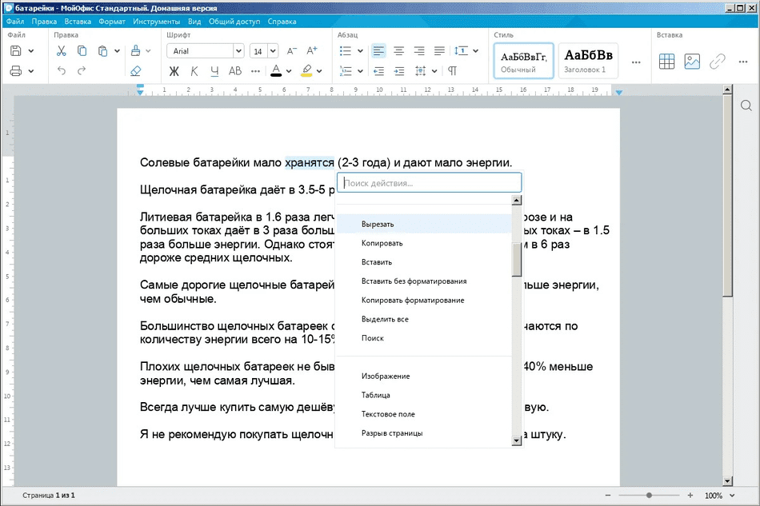Viewport: 760px width, 506px height.
Task: Click the copy formatting brush icon
Action: tap(136, 50)
